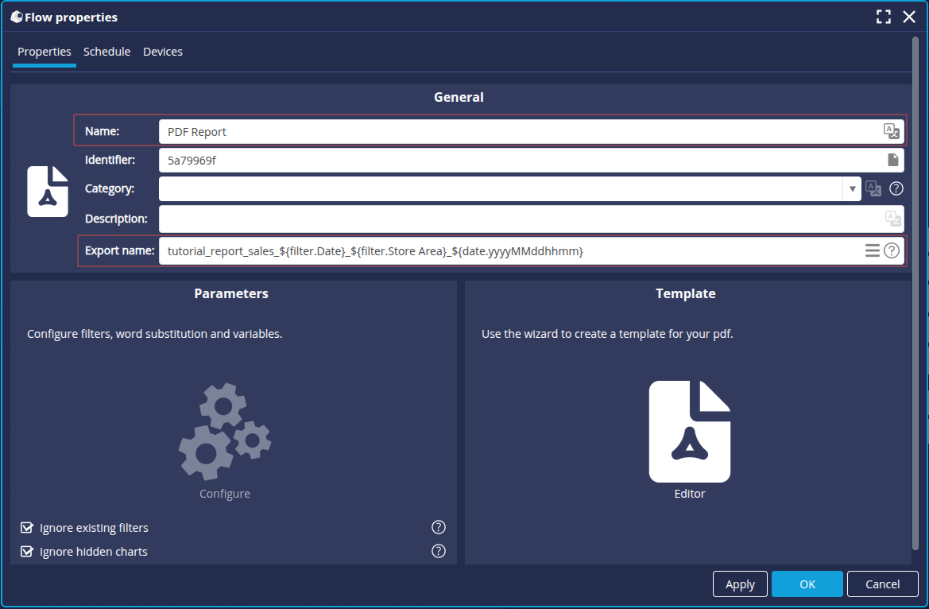
Task: Click the help icon next to Export name
Action: point(894,250)
